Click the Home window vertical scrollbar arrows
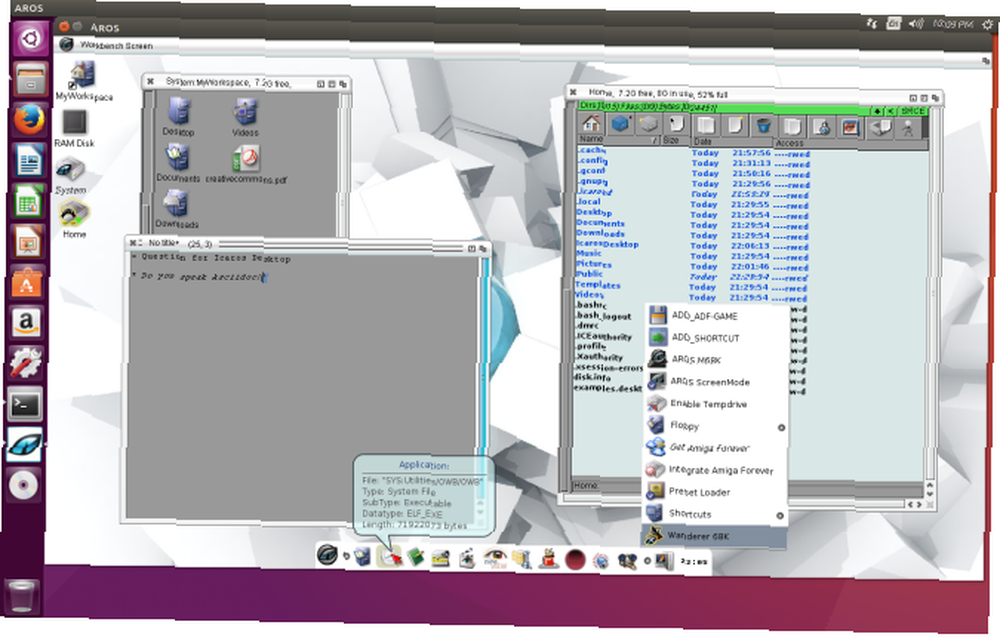 (930, 490)
